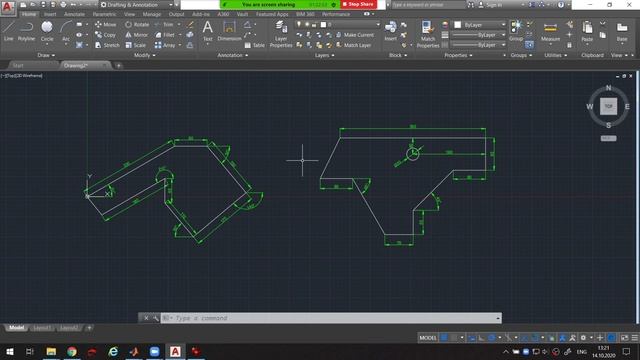This screenshot has height=360, width=640.
Task: Activate the Stretch command
Action: coord(107,45)
